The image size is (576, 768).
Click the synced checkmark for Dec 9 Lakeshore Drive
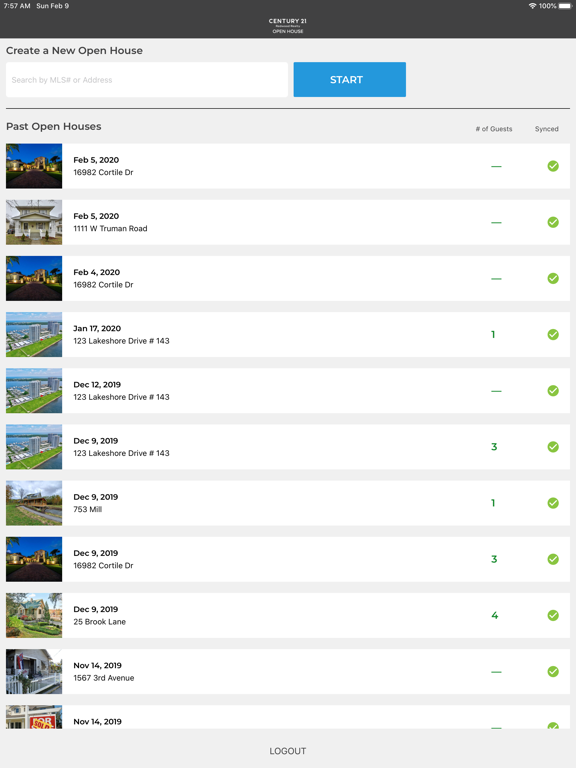[553, 447]
